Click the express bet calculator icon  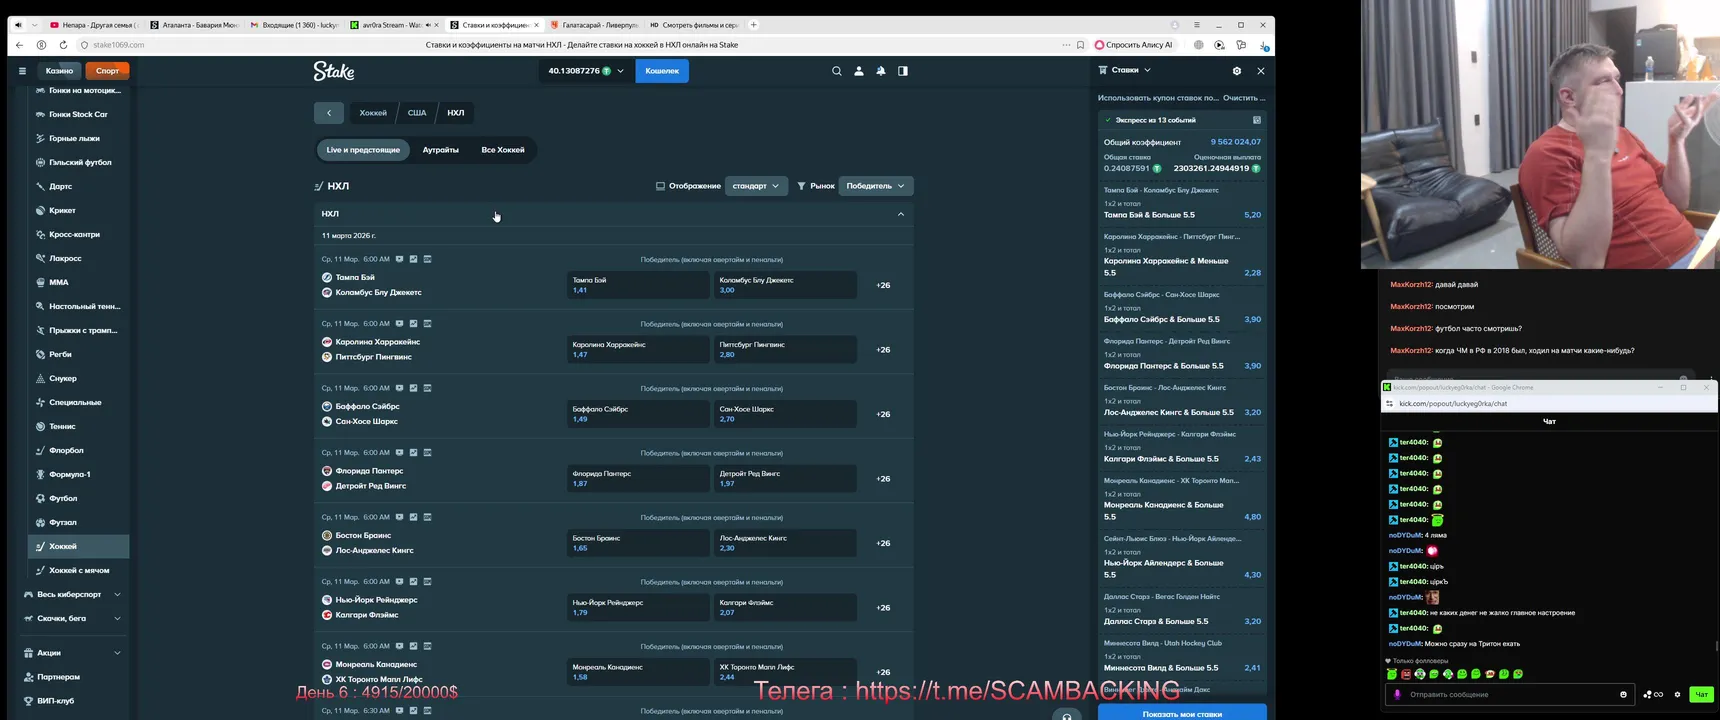1257,120
